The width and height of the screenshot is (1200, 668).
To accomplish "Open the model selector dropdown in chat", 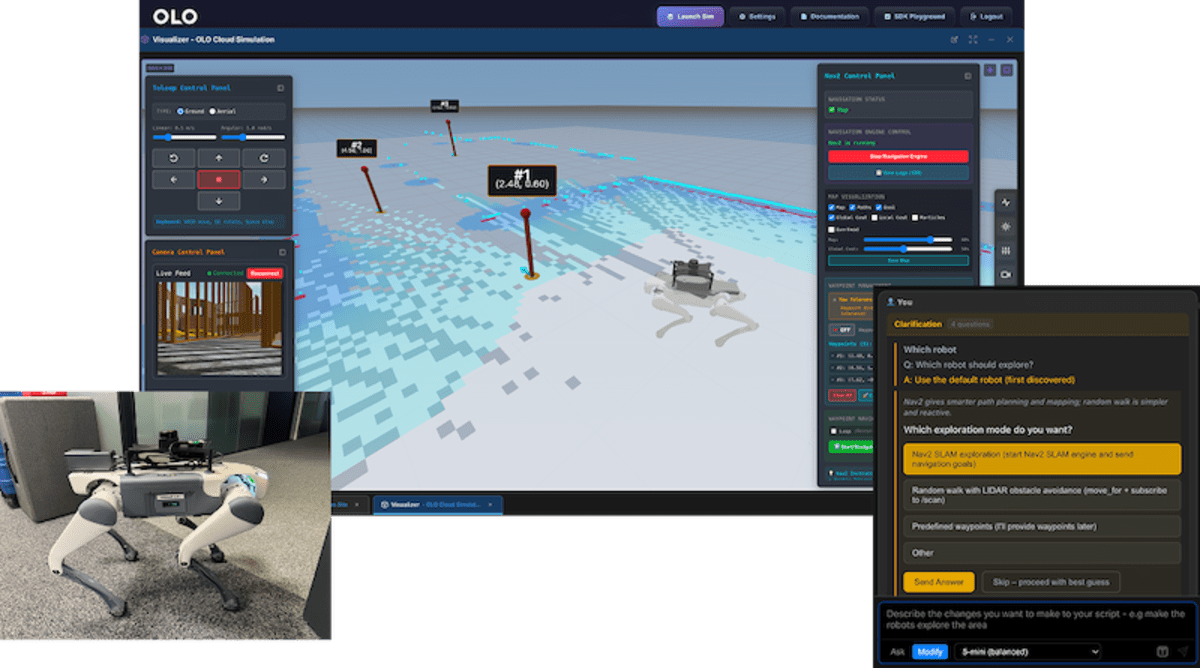I will click(1027, 651).
